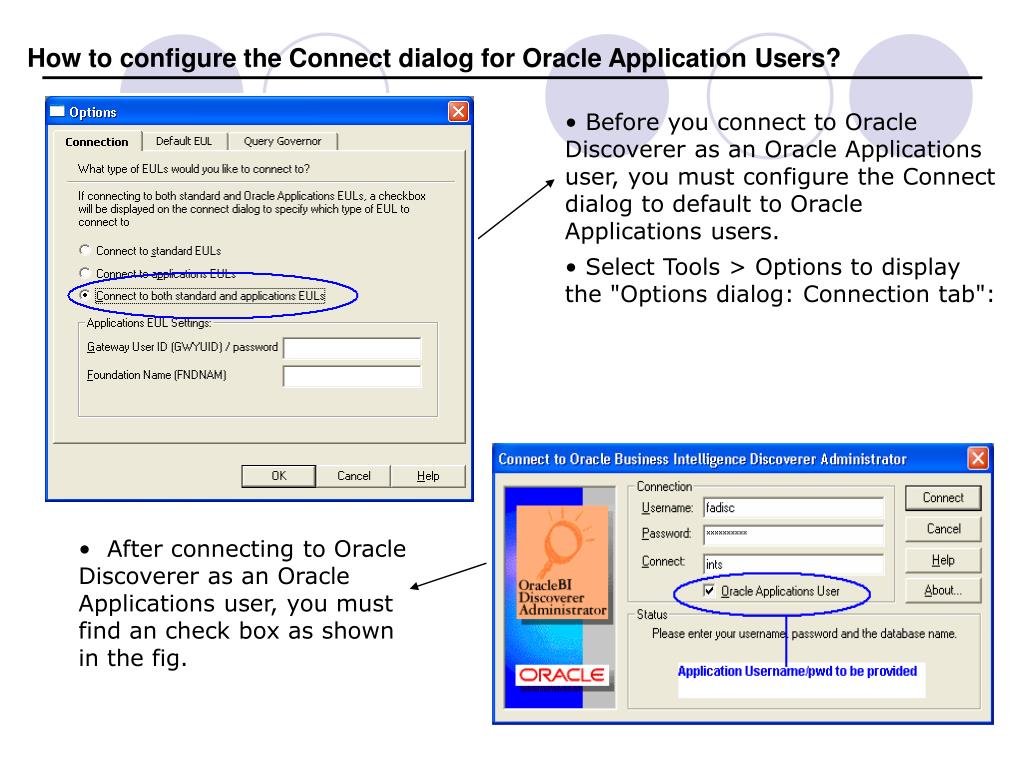Click the Options dialog title icon

pos(57,112)
